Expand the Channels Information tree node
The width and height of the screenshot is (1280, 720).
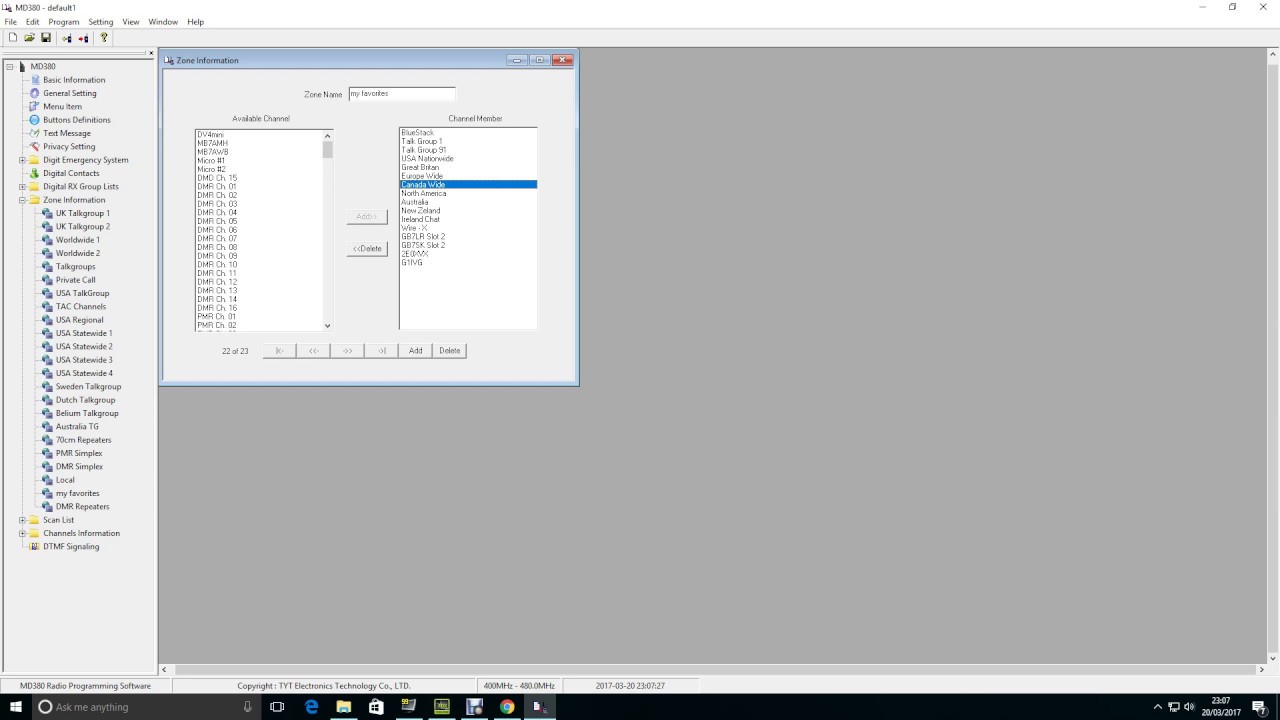point(22,533)
